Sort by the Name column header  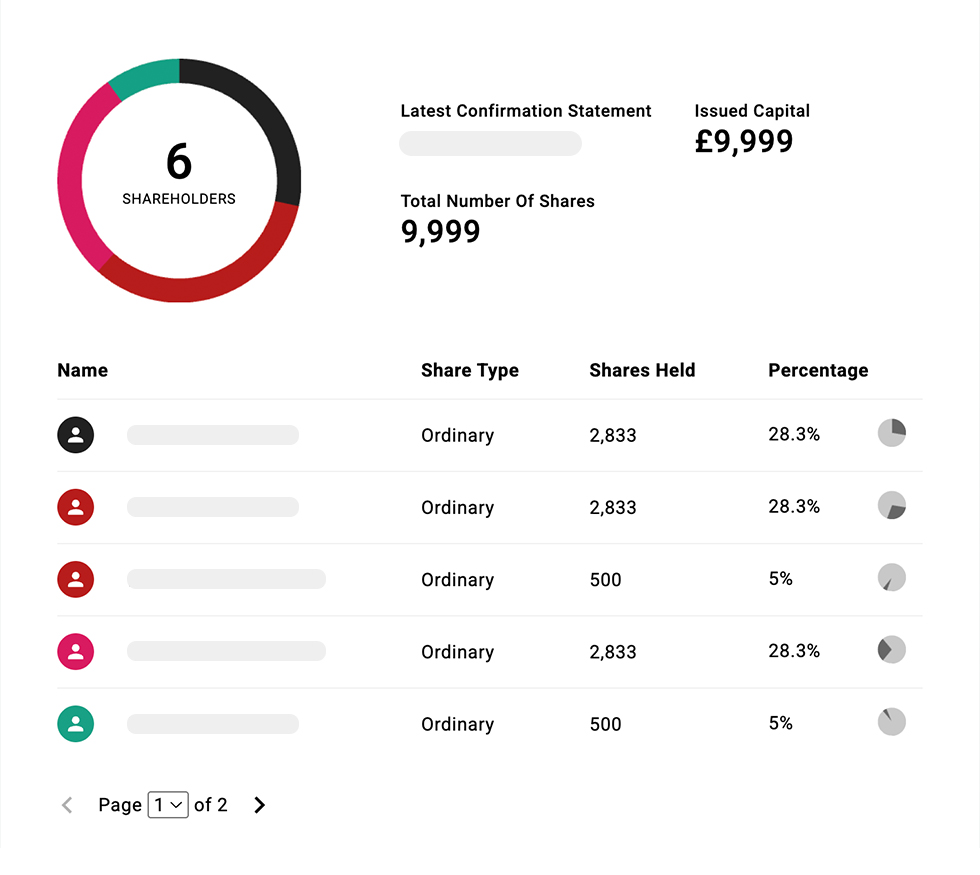[x=83, y=370]
